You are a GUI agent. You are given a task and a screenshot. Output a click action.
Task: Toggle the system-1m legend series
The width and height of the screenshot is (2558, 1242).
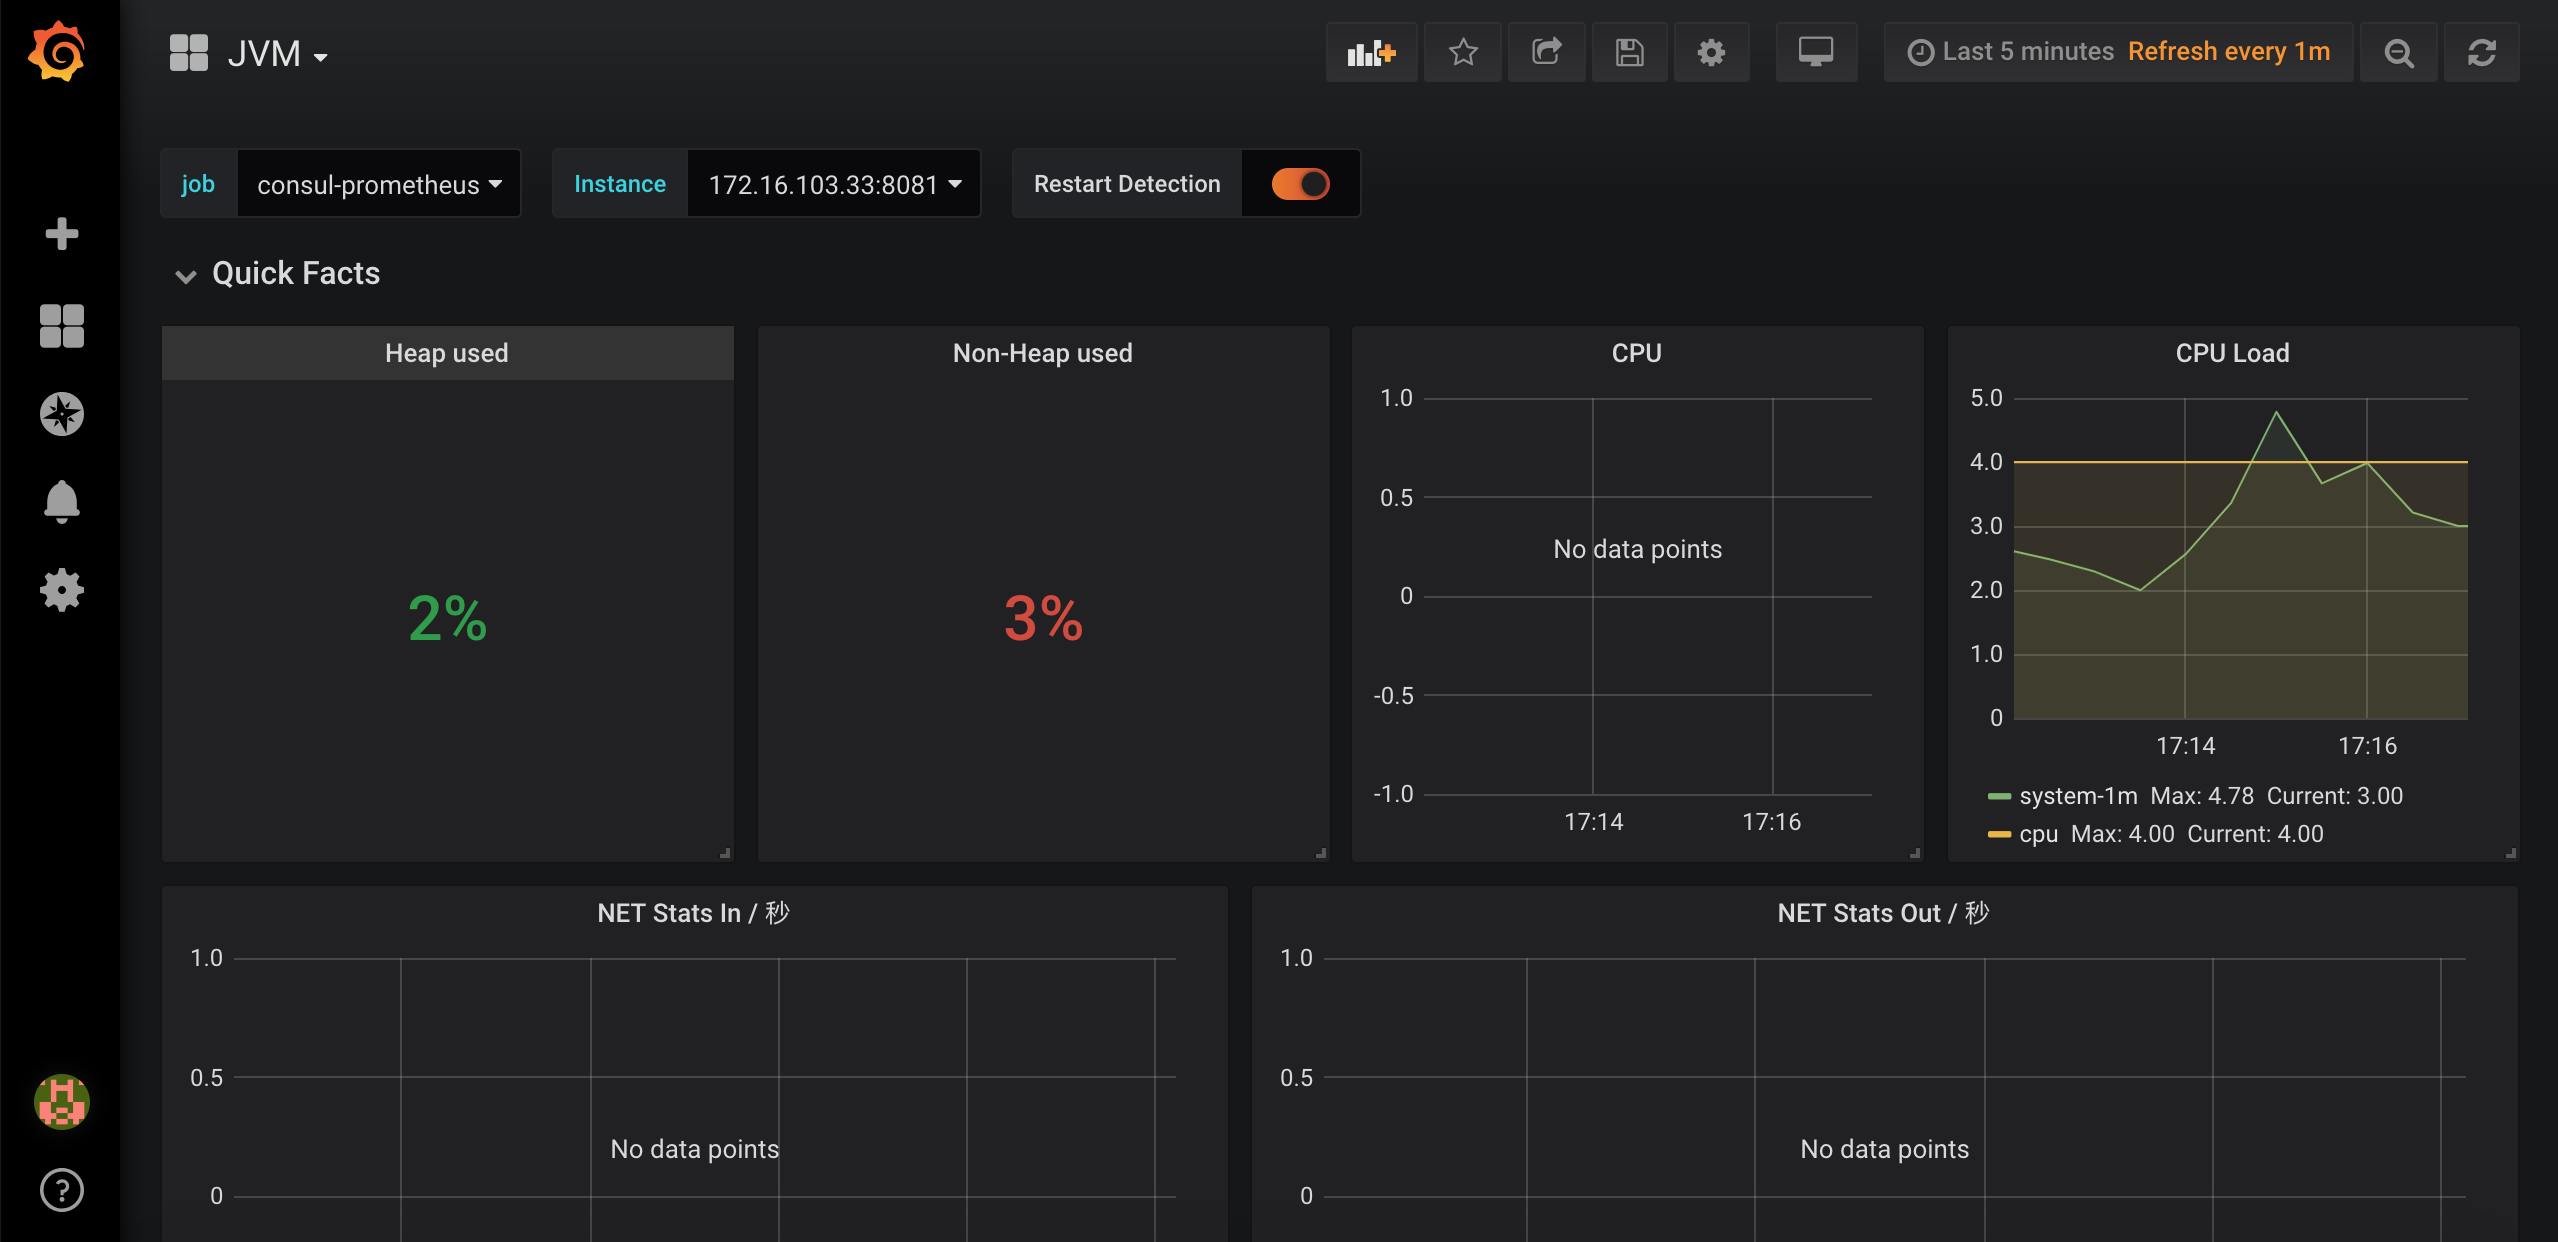[2078, 796]
